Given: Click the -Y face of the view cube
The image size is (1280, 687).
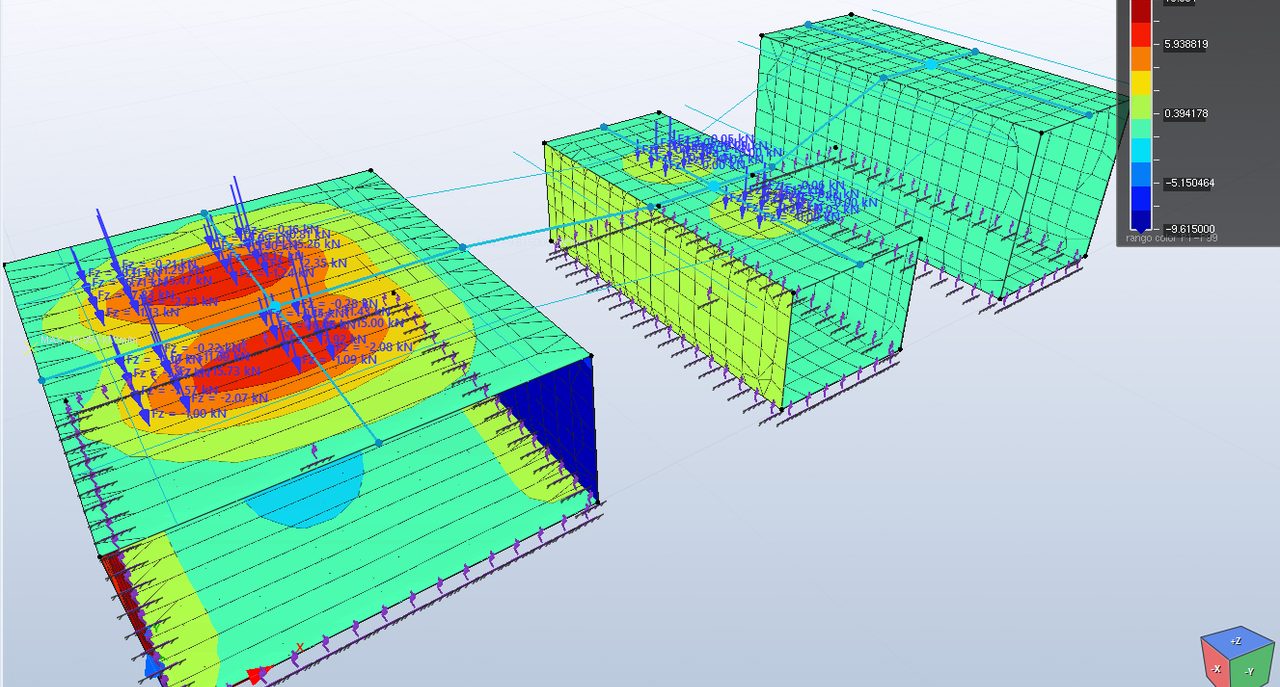Looking at the screenshot, I should (x=1248, y=670).
